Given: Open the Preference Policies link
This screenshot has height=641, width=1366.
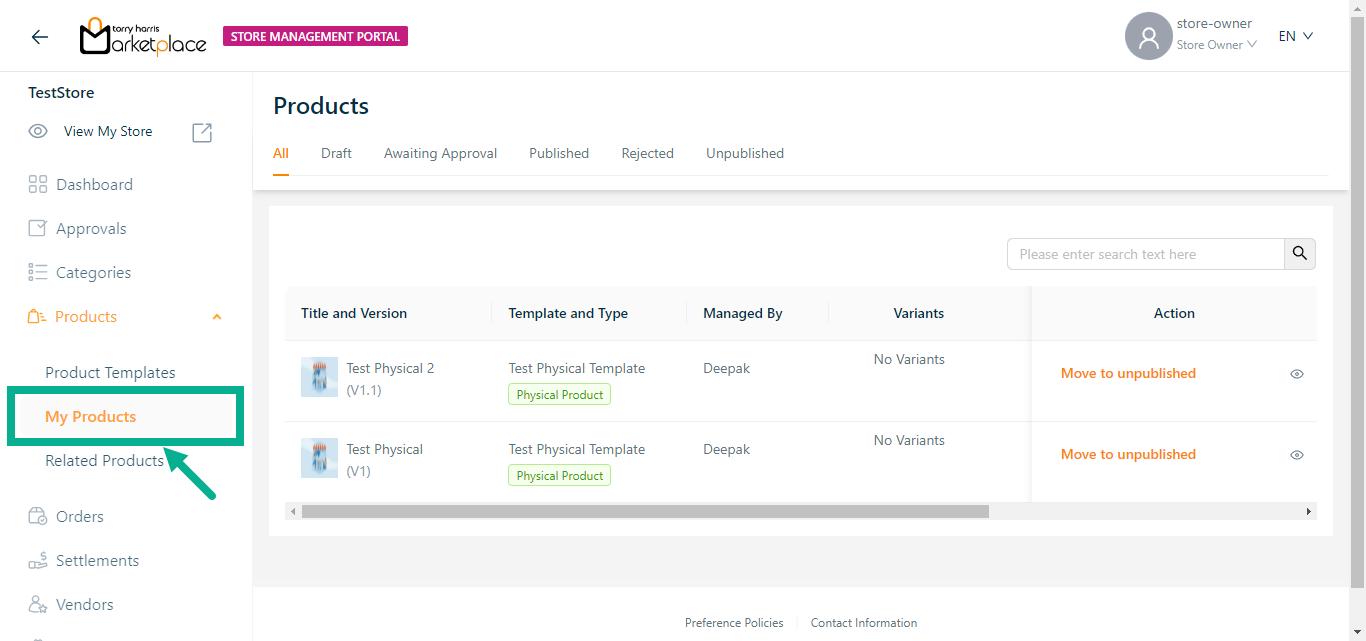Looking at the screenshot, I should pyautogui.click(x=734, y=623).
